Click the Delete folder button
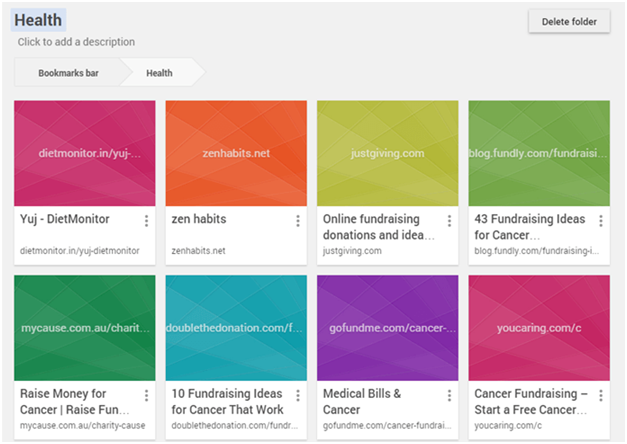The image size is (627, 444). coord(569,22)
